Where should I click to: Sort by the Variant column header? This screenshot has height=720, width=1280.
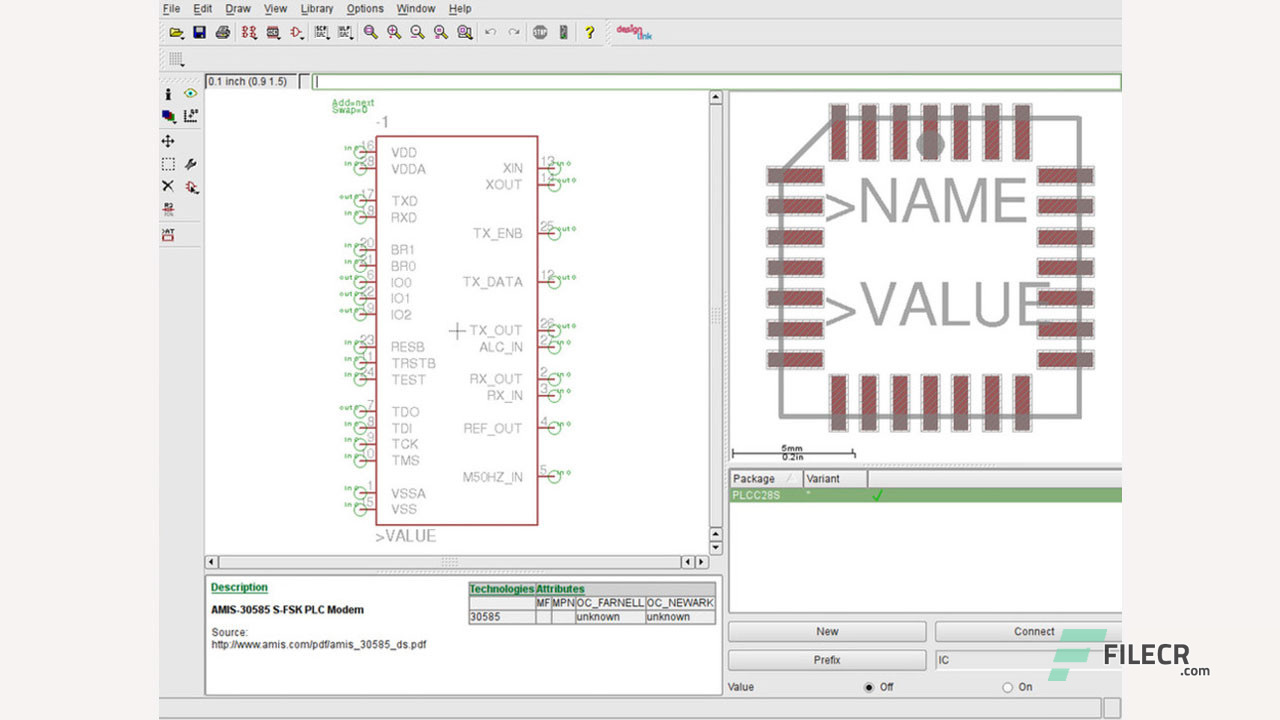pos(834,479)
